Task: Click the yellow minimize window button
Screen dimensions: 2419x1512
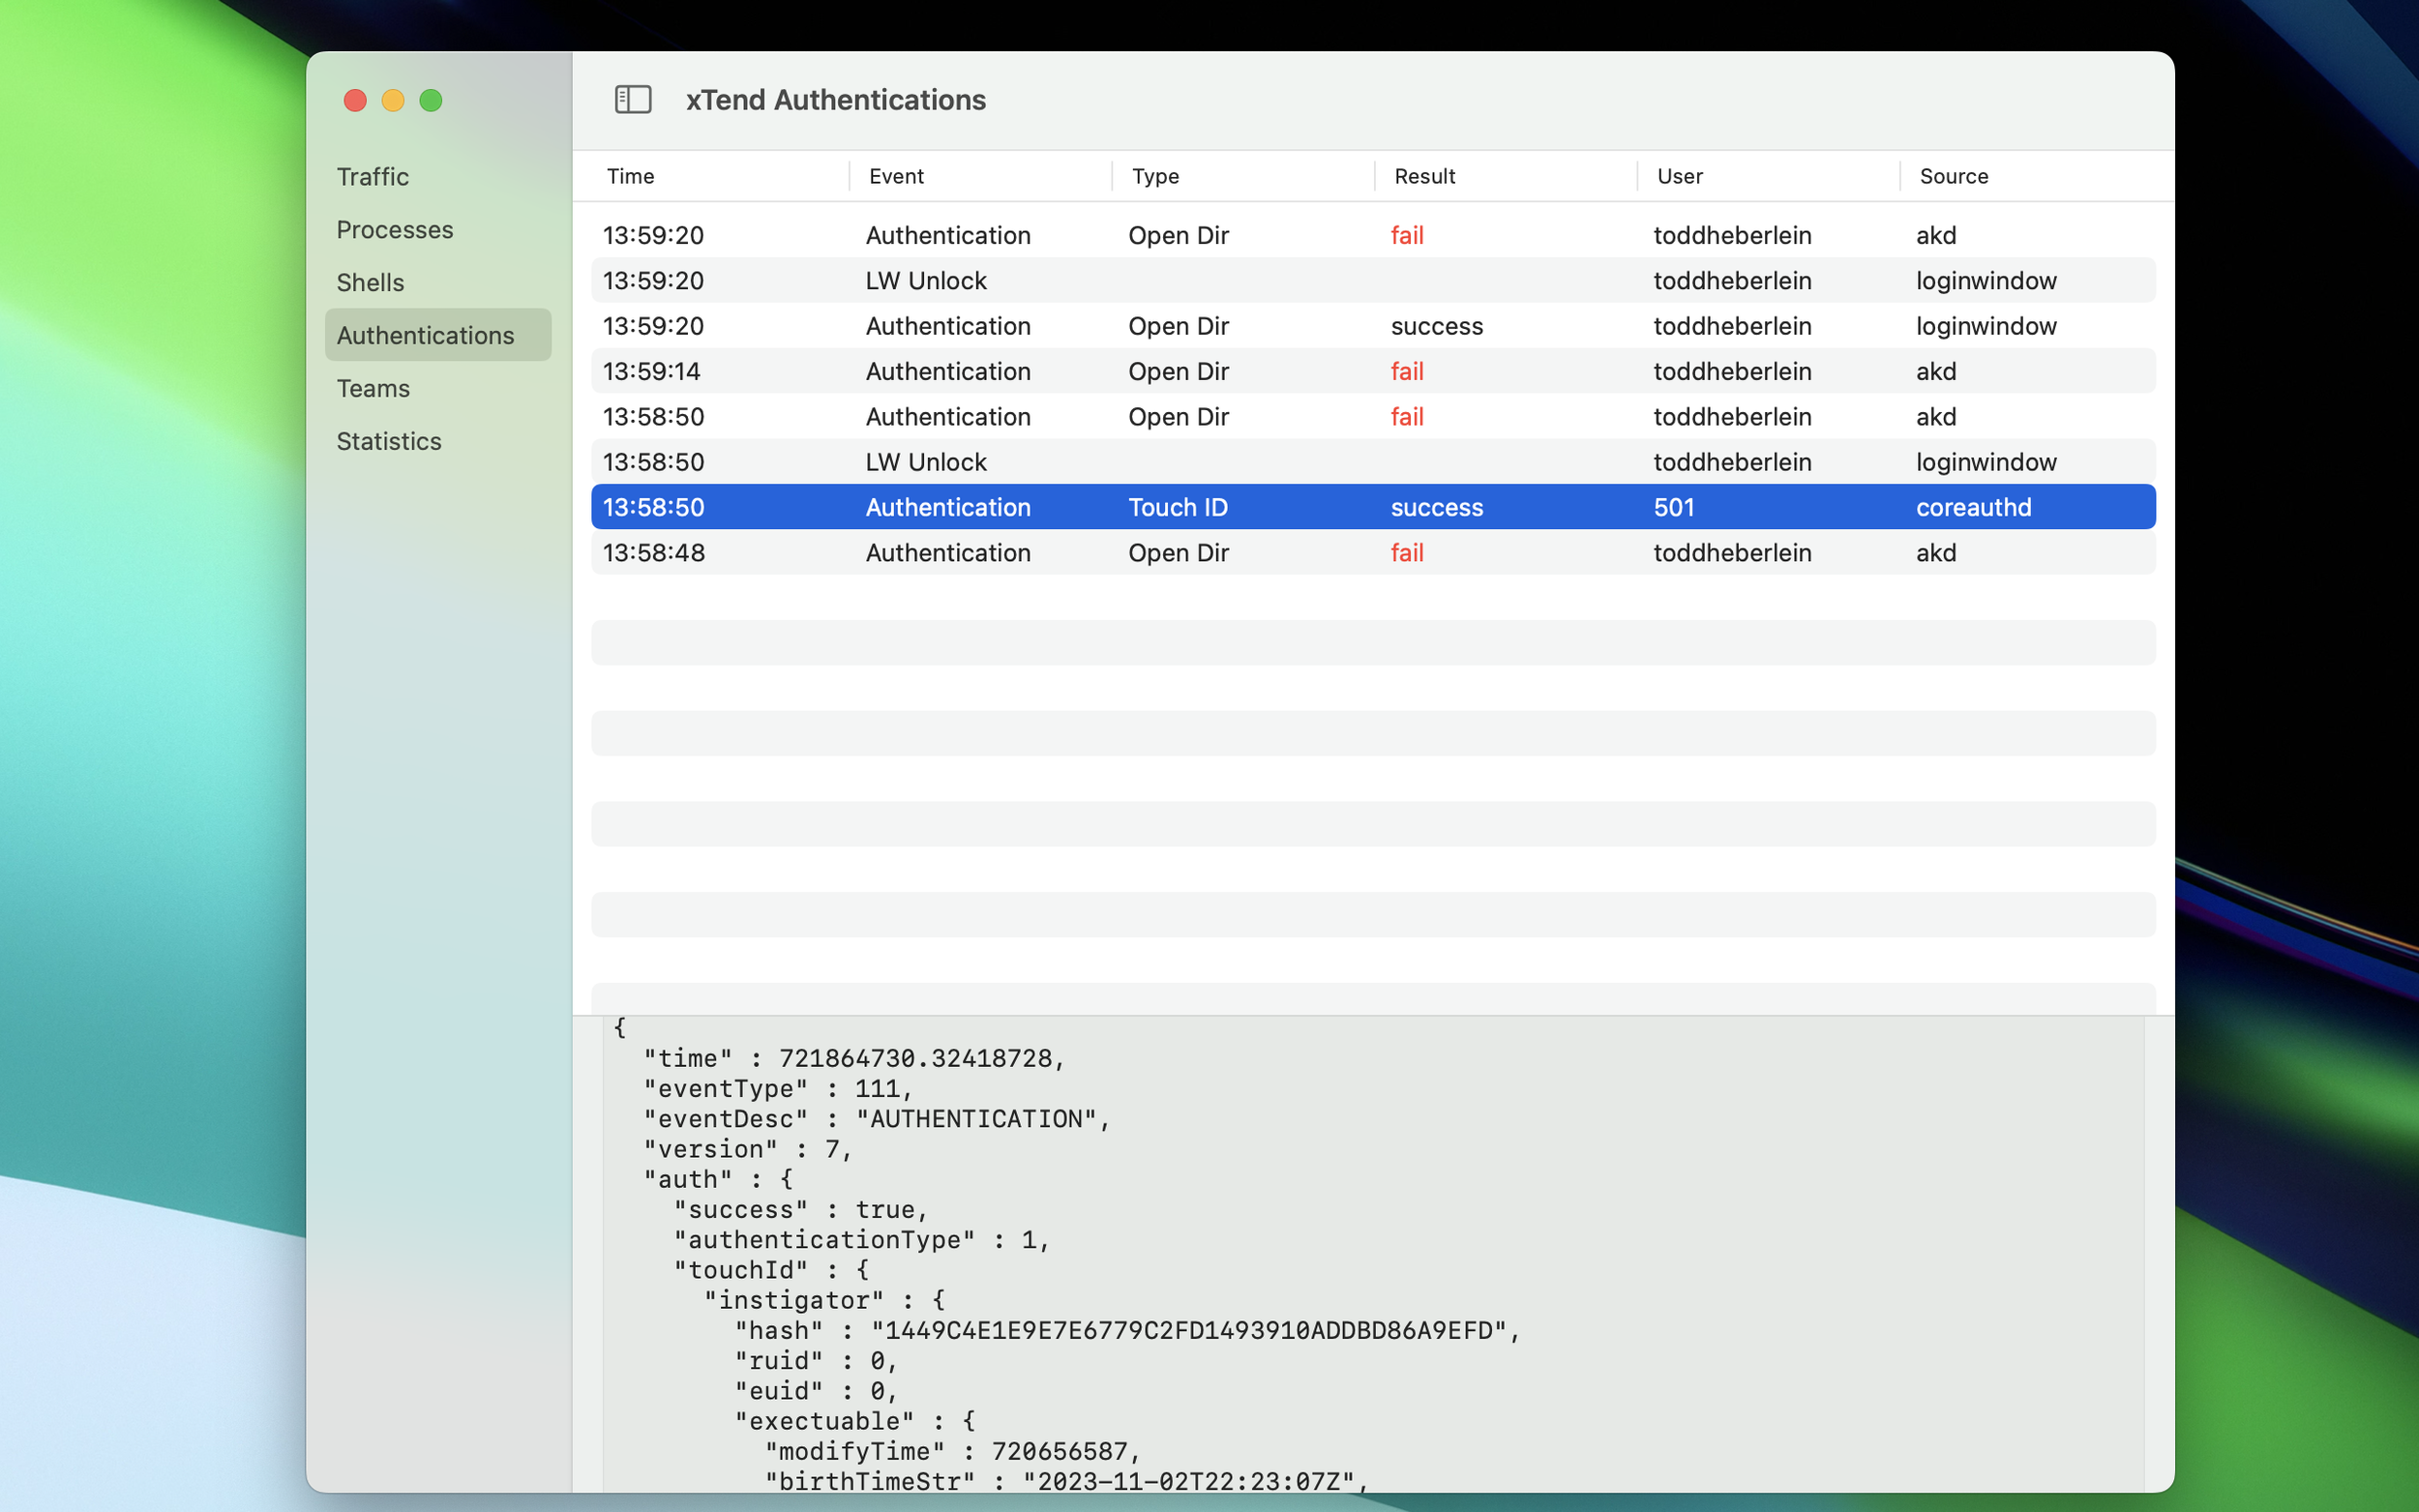Action: (x=393, y=100)
